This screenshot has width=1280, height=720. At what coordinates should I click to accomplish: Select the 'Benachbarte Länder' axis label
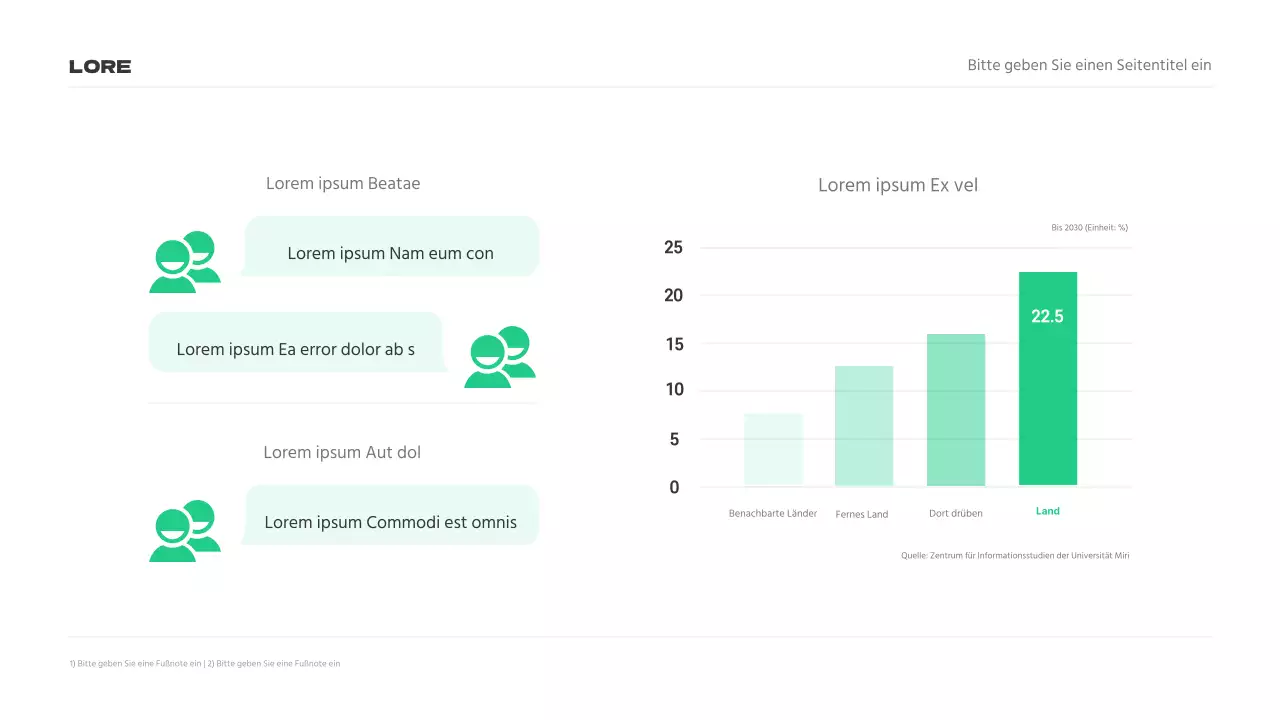tap(773, 514)
